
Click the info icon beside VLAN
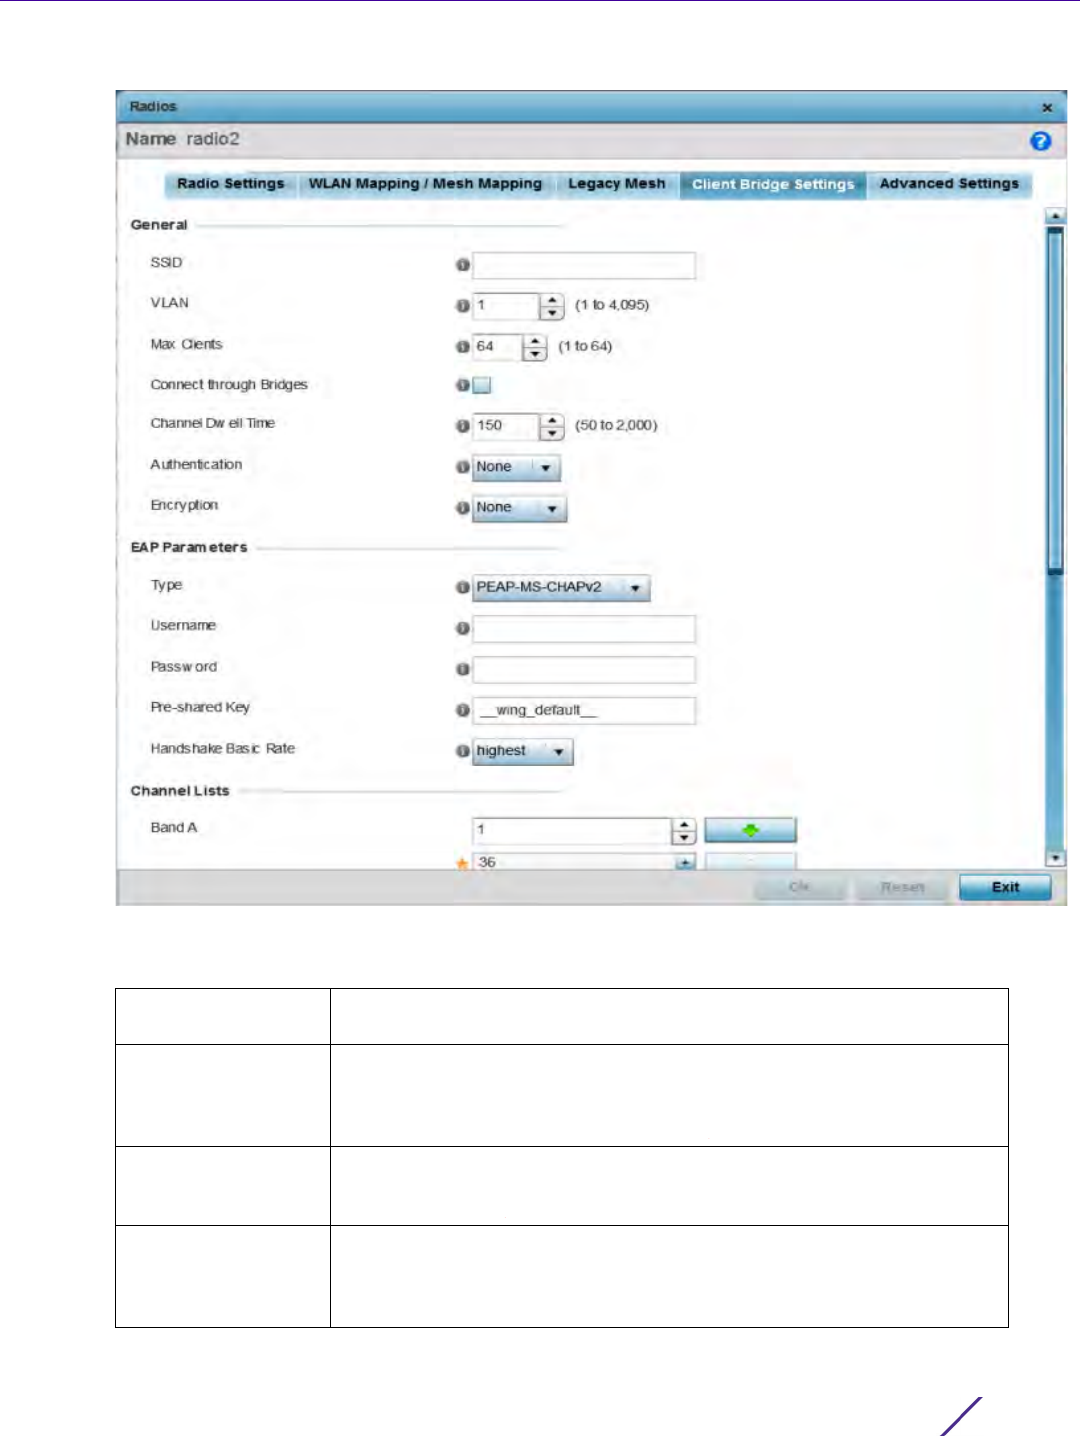click(x=462, y=306)
